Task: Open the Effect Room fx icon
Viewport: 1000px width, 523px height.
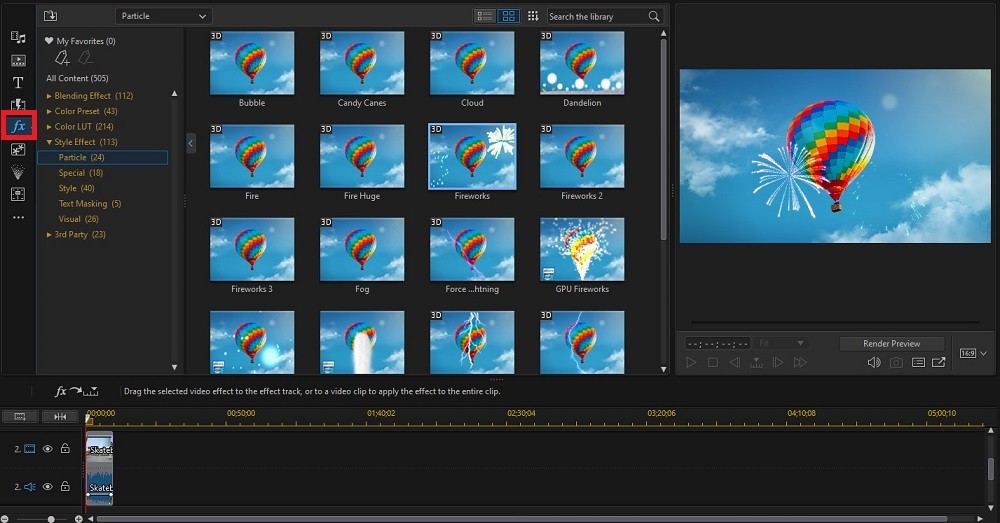Action: 18,126
